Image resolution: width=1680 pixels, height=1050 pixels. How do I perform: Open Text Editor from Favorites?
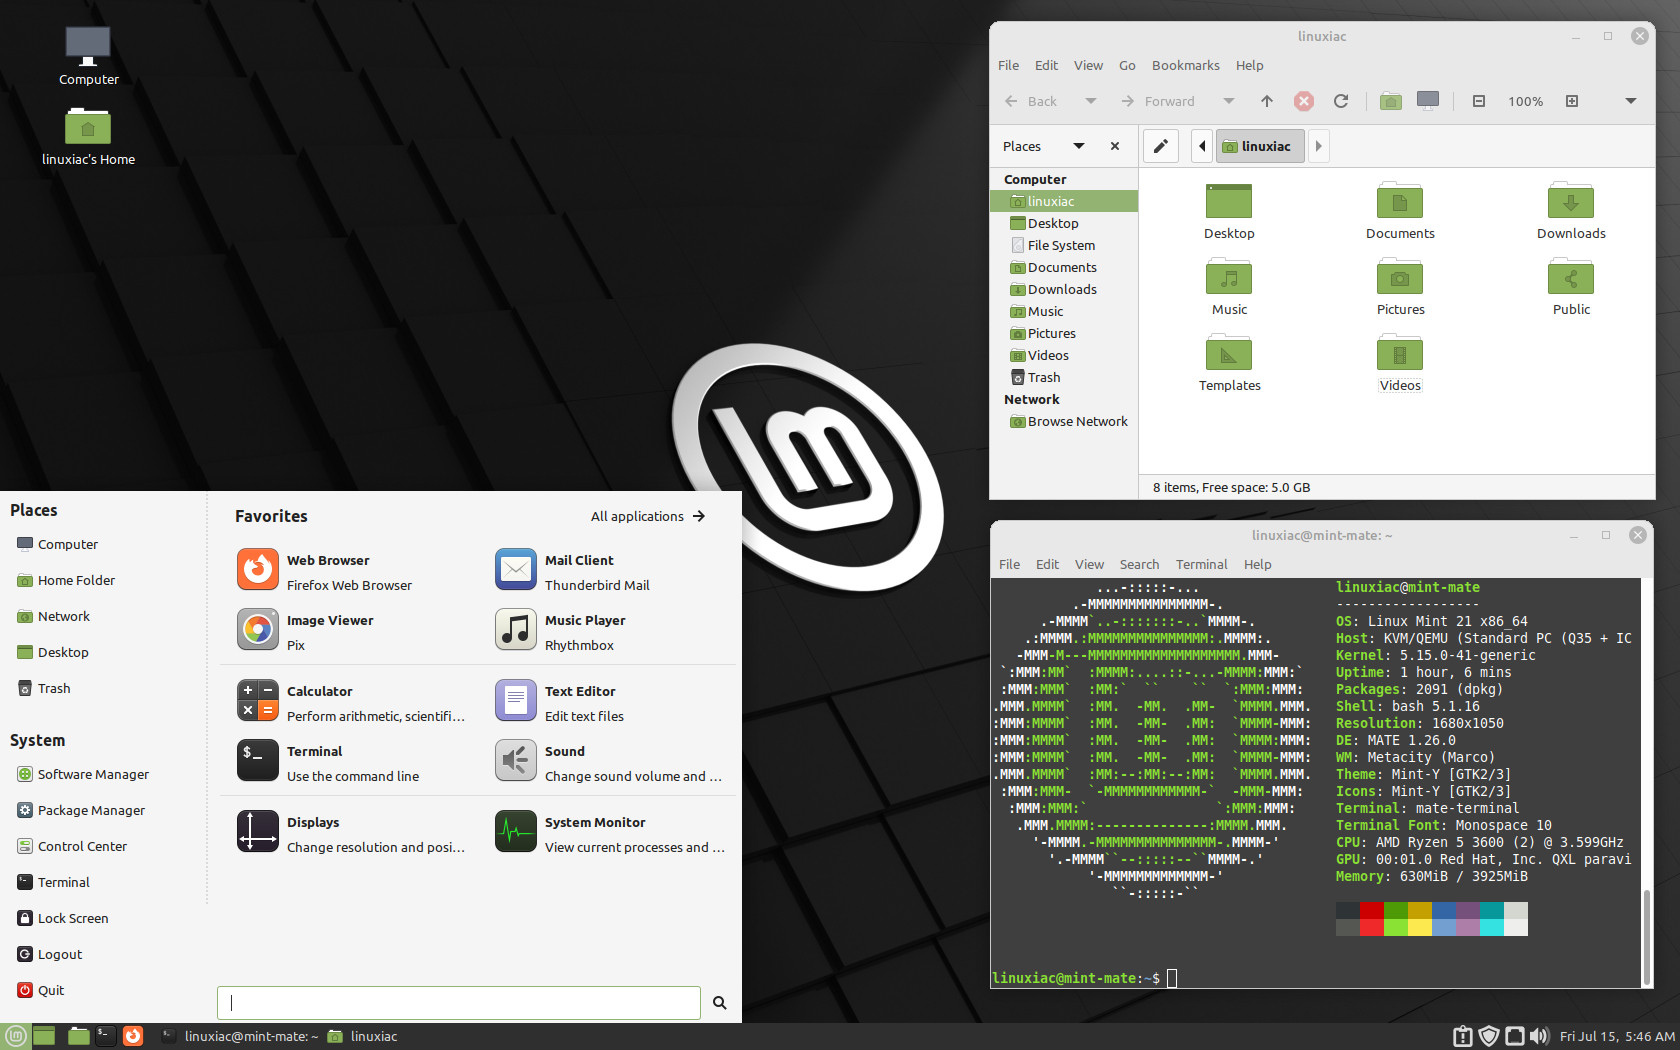tap(610, 703)
